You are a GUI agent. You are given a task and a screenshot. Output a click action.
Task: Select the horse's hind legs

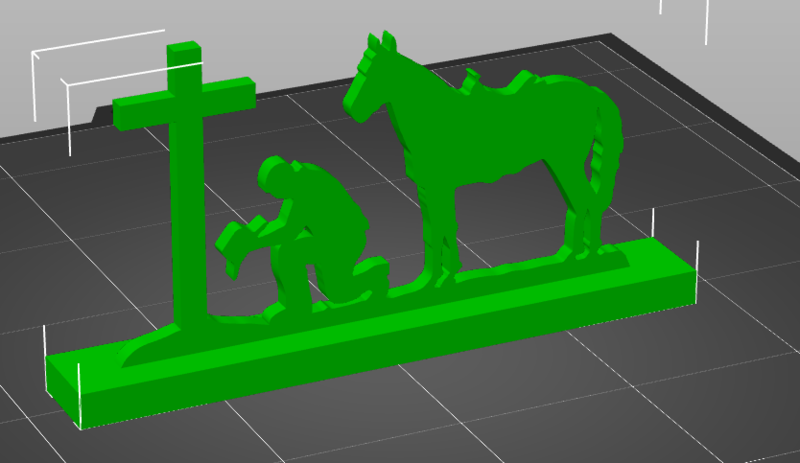tap(585, 215)
